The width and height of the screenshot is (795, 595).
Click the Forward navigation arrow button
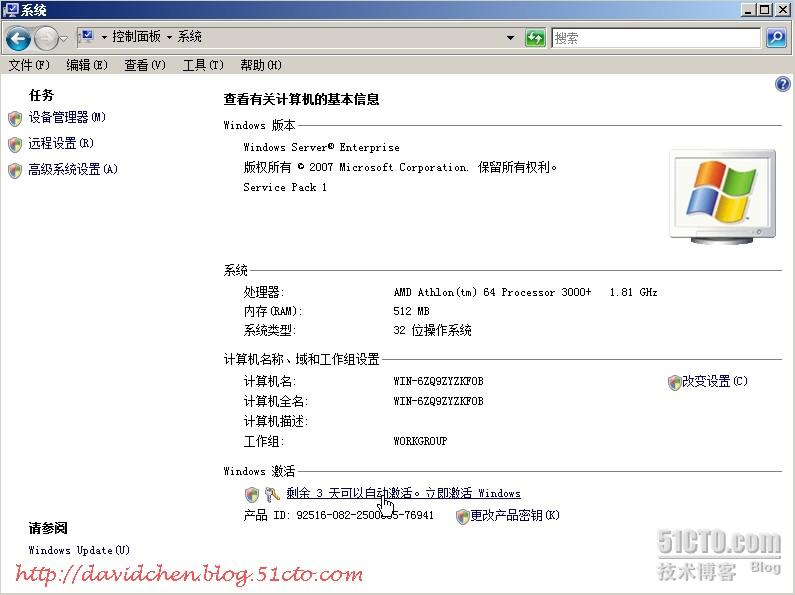point(46,38)
